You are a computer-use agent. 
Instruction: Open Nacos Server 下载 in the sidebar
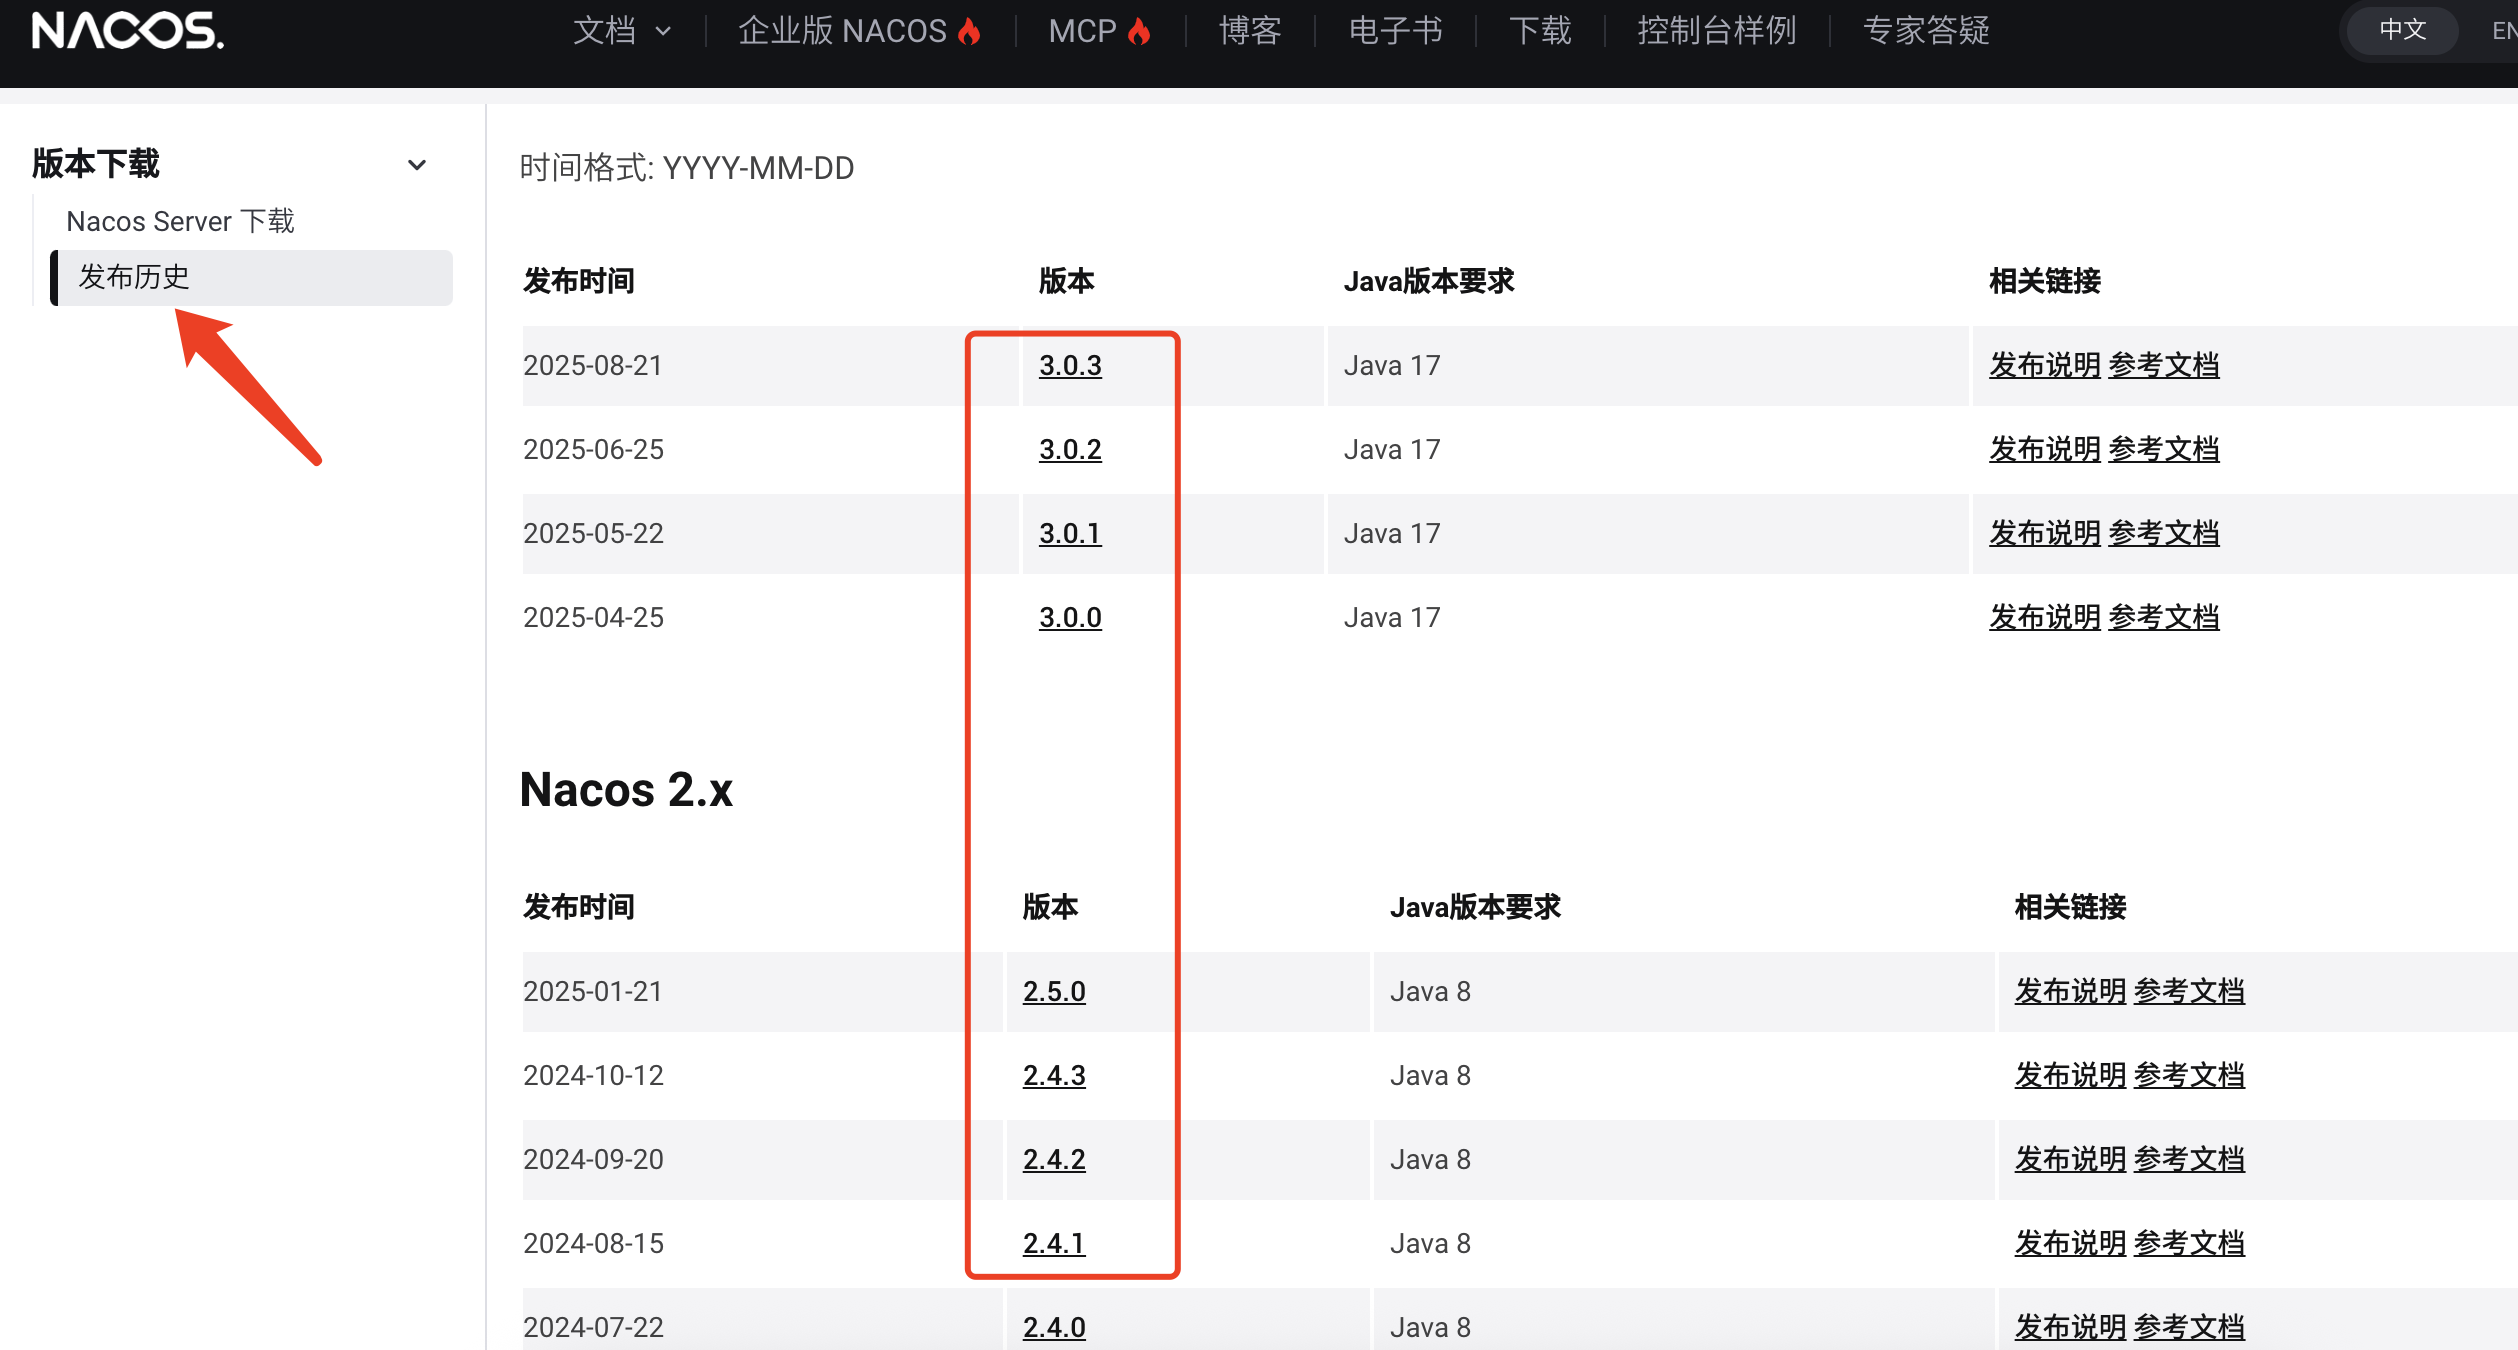point(180,220)
